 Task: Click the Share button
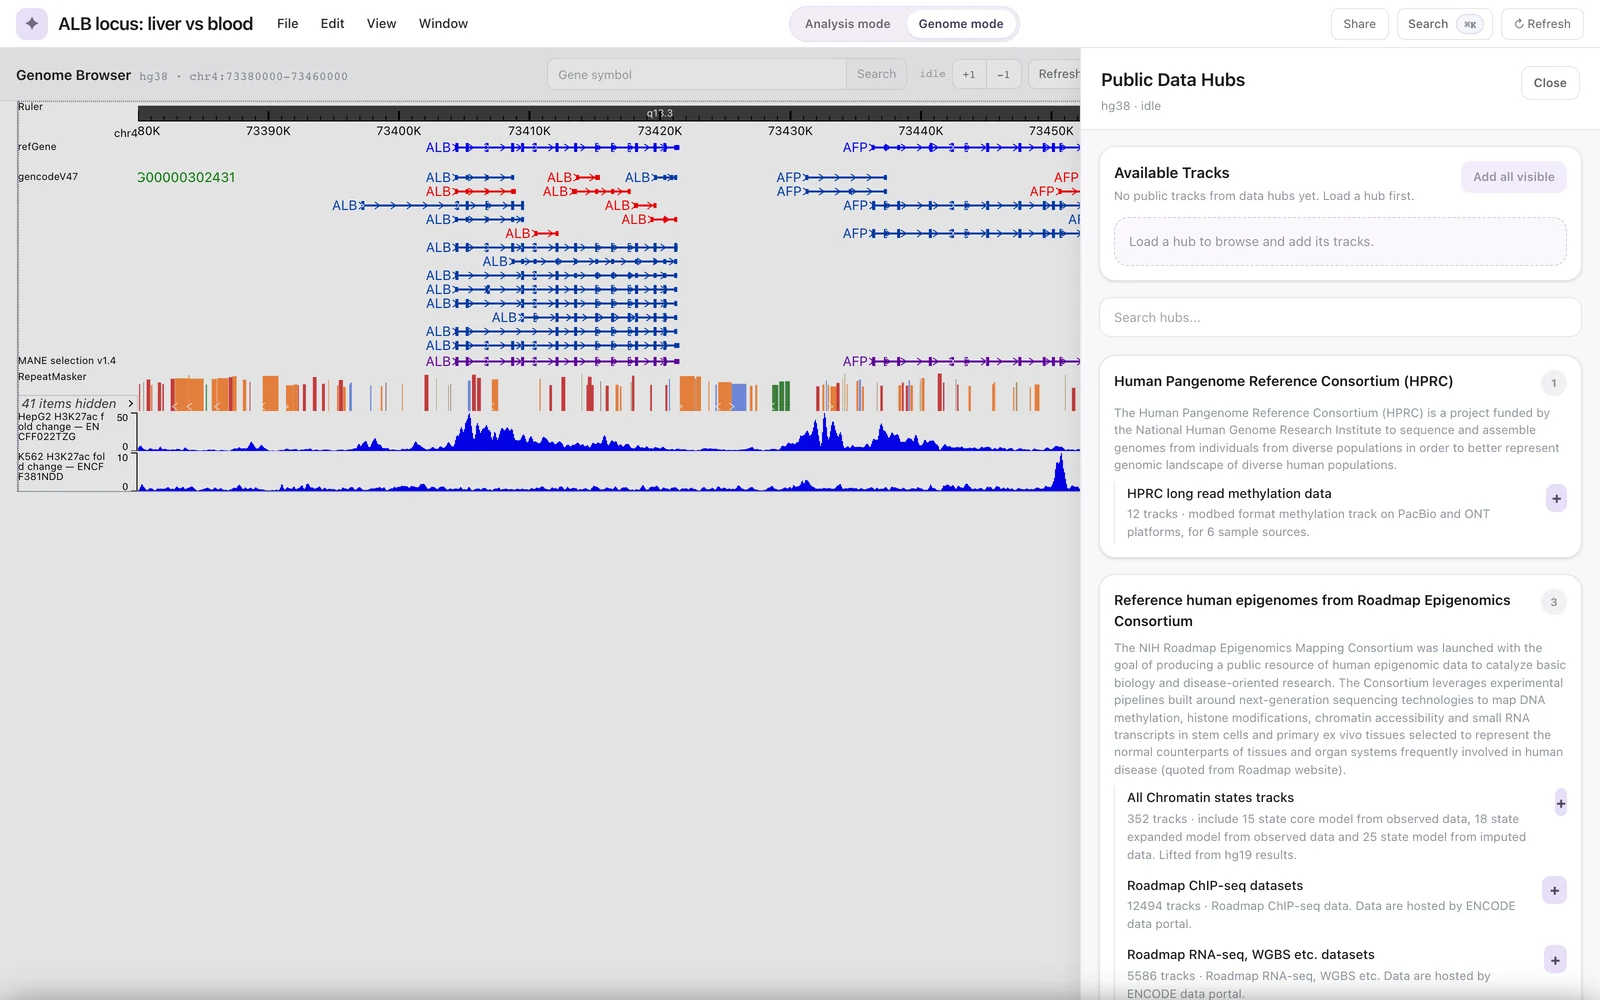coord(1359,24)
